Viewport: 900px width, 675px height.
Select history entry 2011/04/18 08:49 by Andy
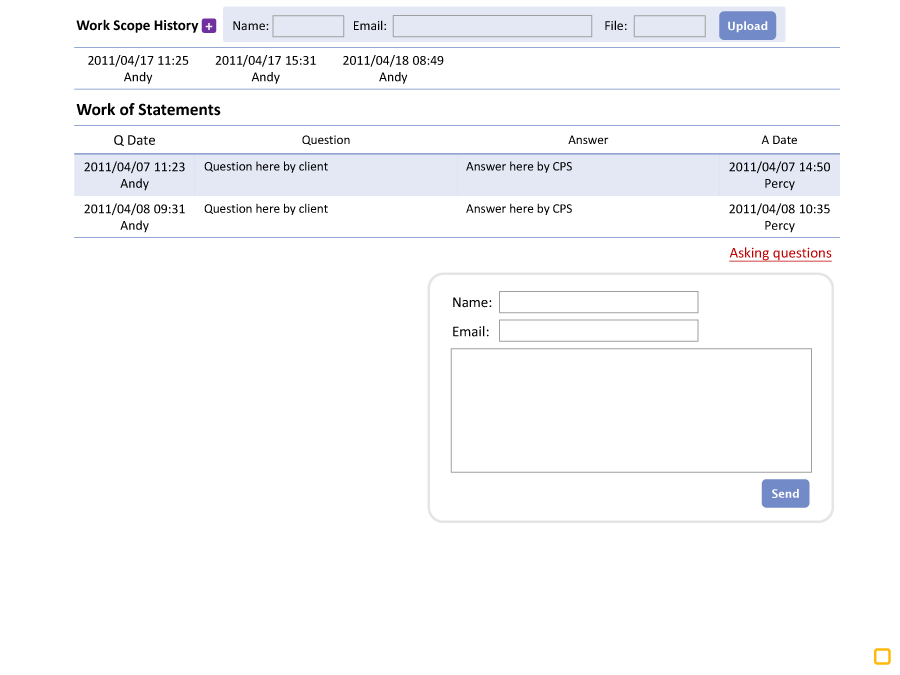(393, 68)
